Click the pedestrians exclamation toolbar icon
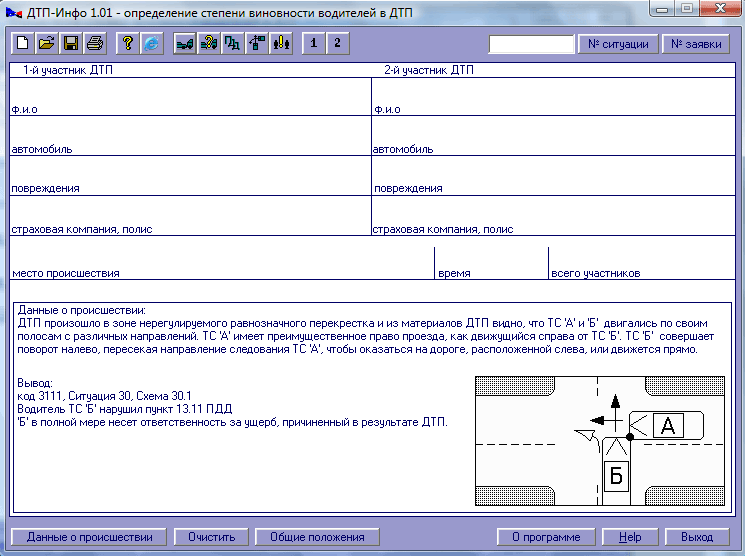This screenshot has height=556, width=745. point(281,43)
